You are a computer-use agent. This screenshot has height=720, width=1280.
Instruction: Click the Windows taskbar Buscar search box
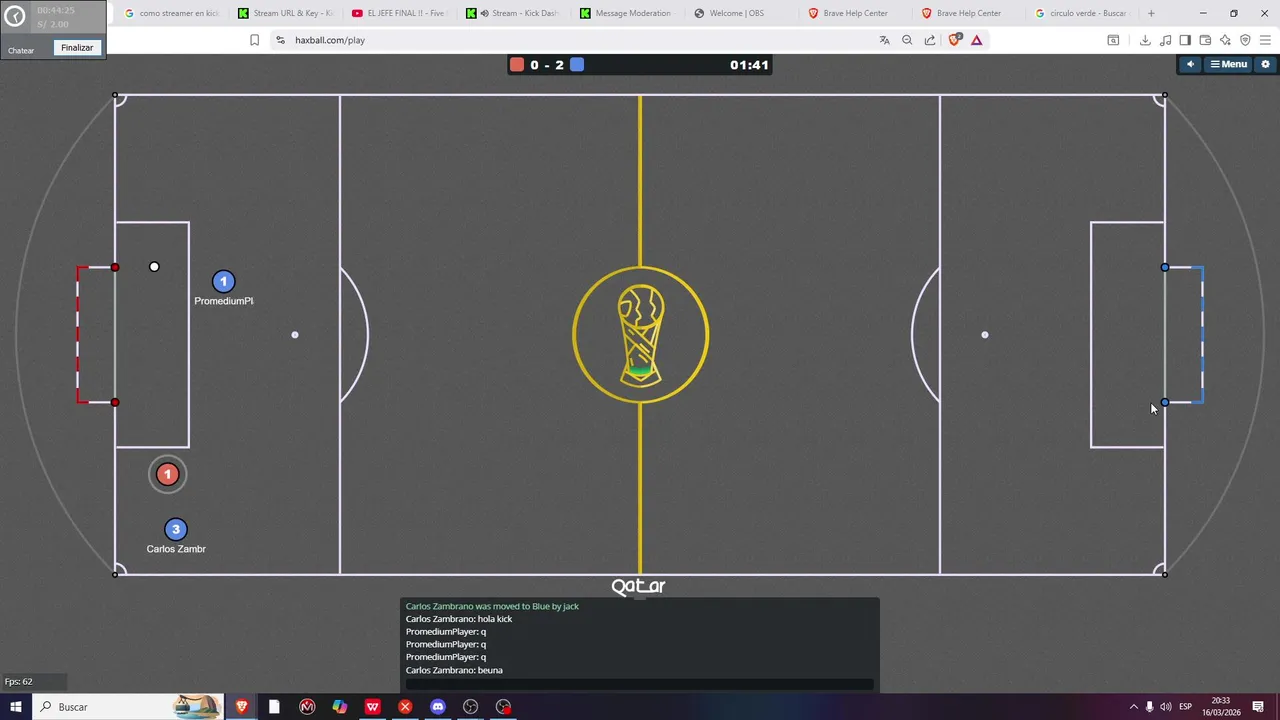pyautogui.click(x=128, y=707)
